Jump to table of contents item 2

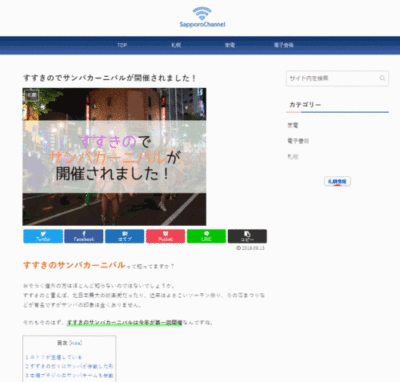coord(69,366)
